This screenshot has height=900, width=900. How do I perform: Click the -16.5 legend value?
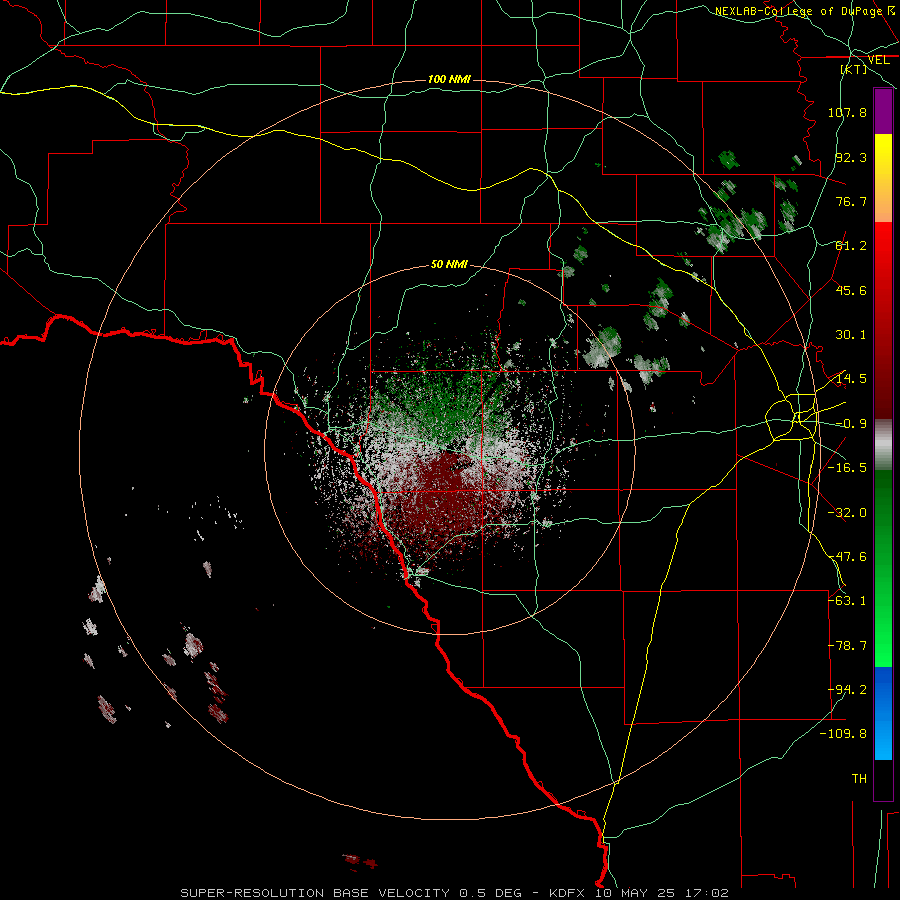847,468
